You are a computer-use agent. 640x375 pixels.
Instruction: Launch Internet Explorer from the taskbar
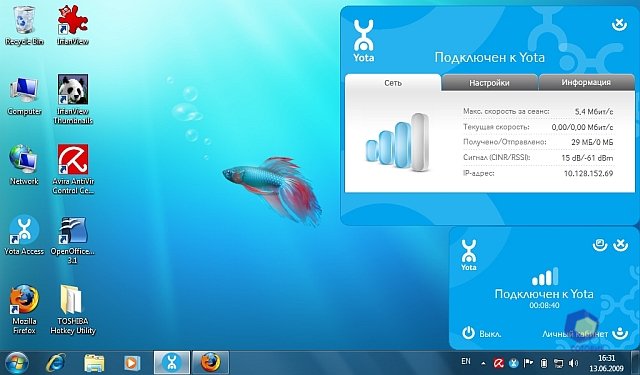56,363
